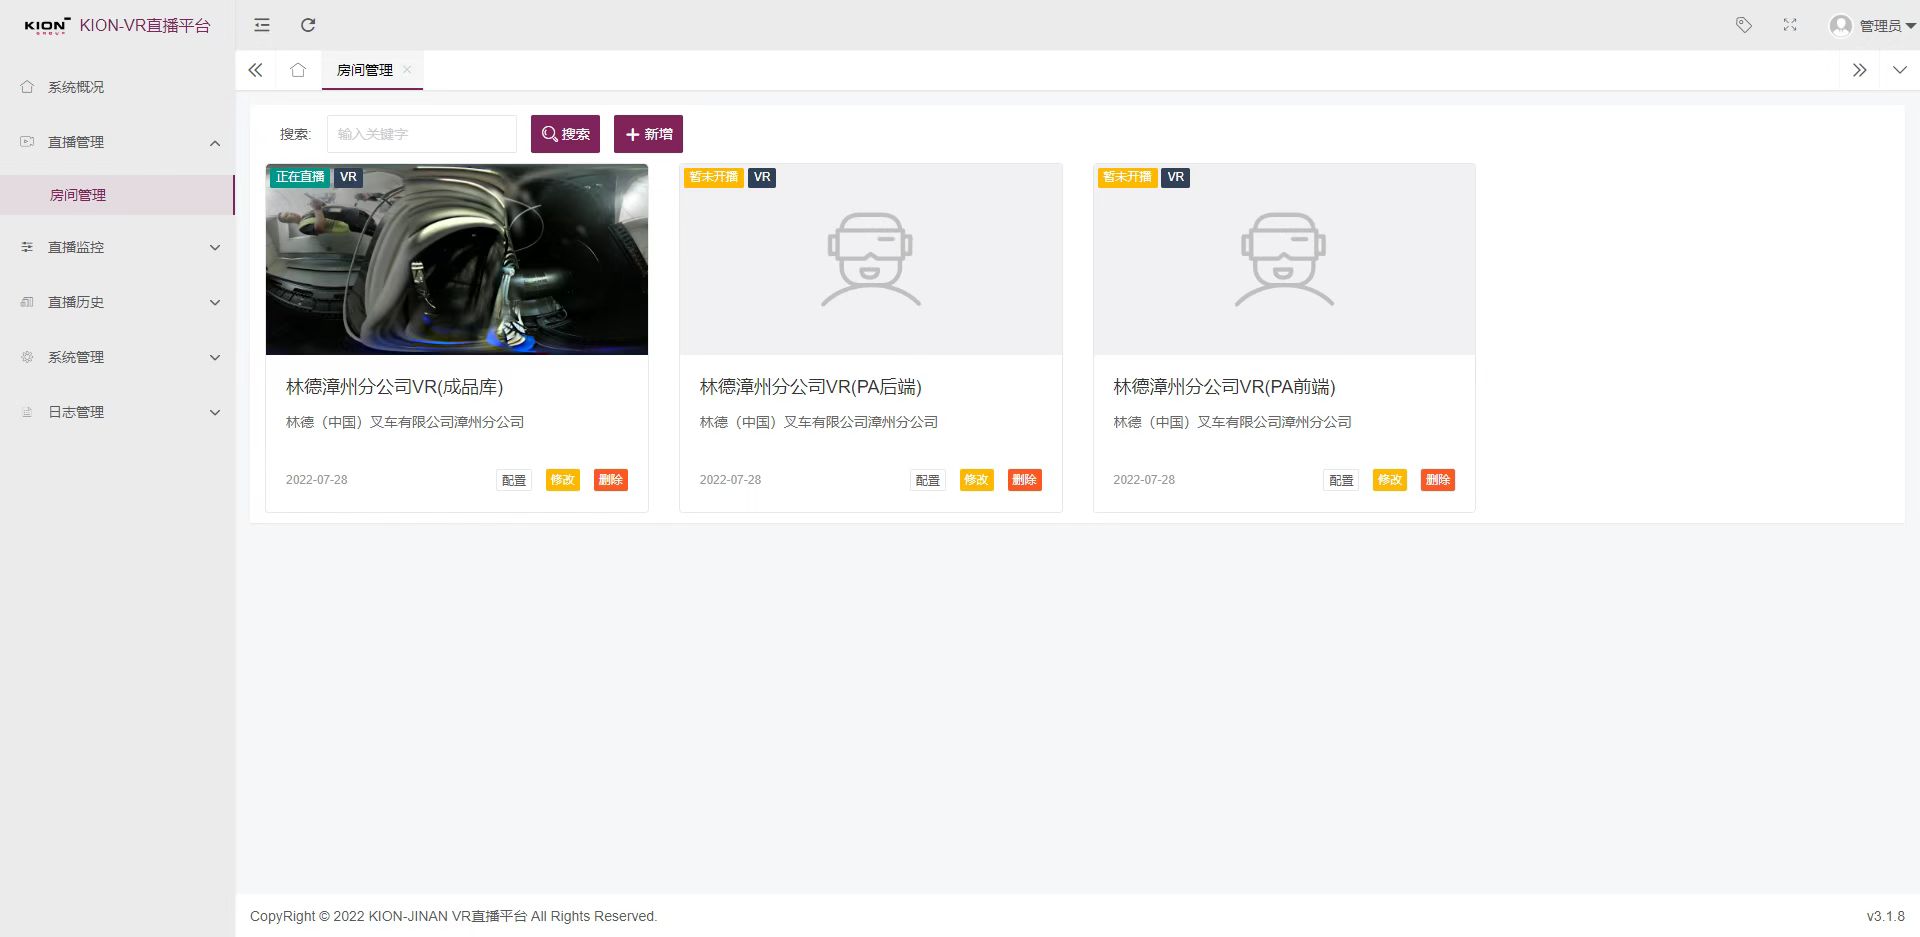1920x937 pixels.
Task: Click date 2022-07-28 on PA后端 card
Action: (x=730, y=480)
